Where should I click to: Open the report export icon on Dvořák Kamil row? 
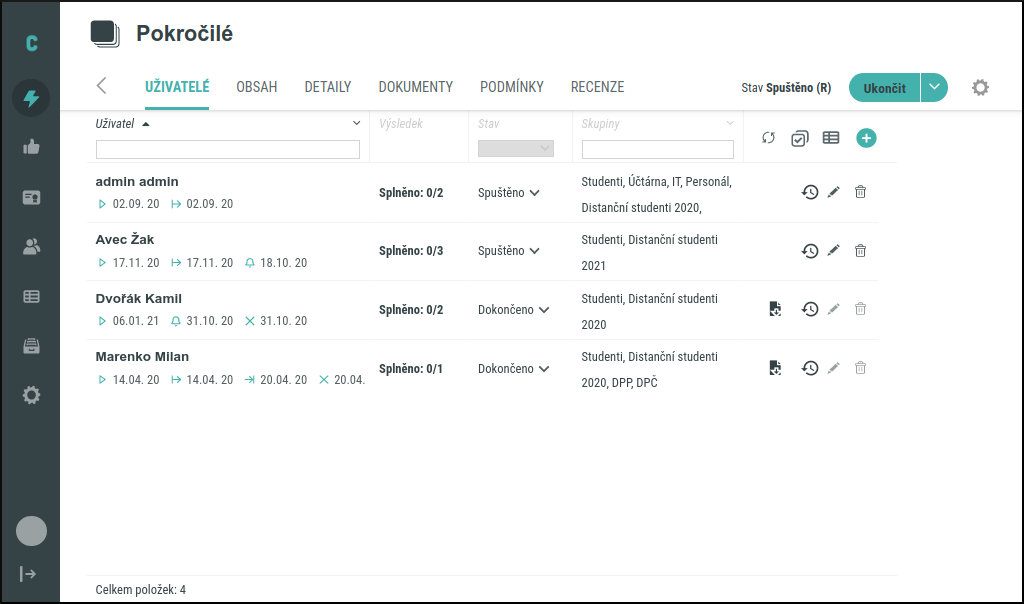(775, 309)
